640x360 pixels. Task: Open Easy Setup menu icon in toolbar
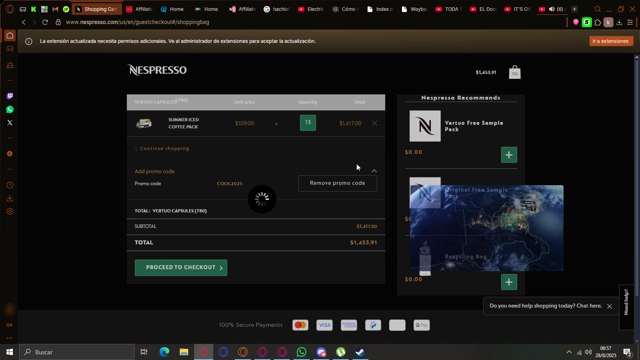pos(630,22)
